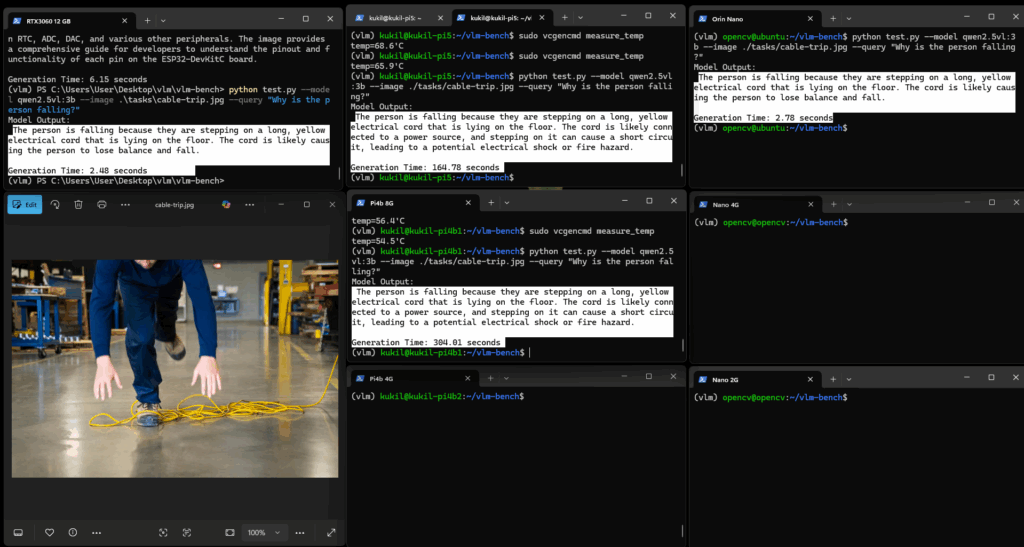Click the displayed cable-trip photo
This screenshot has height=547, width=1024.
(175, 354)
